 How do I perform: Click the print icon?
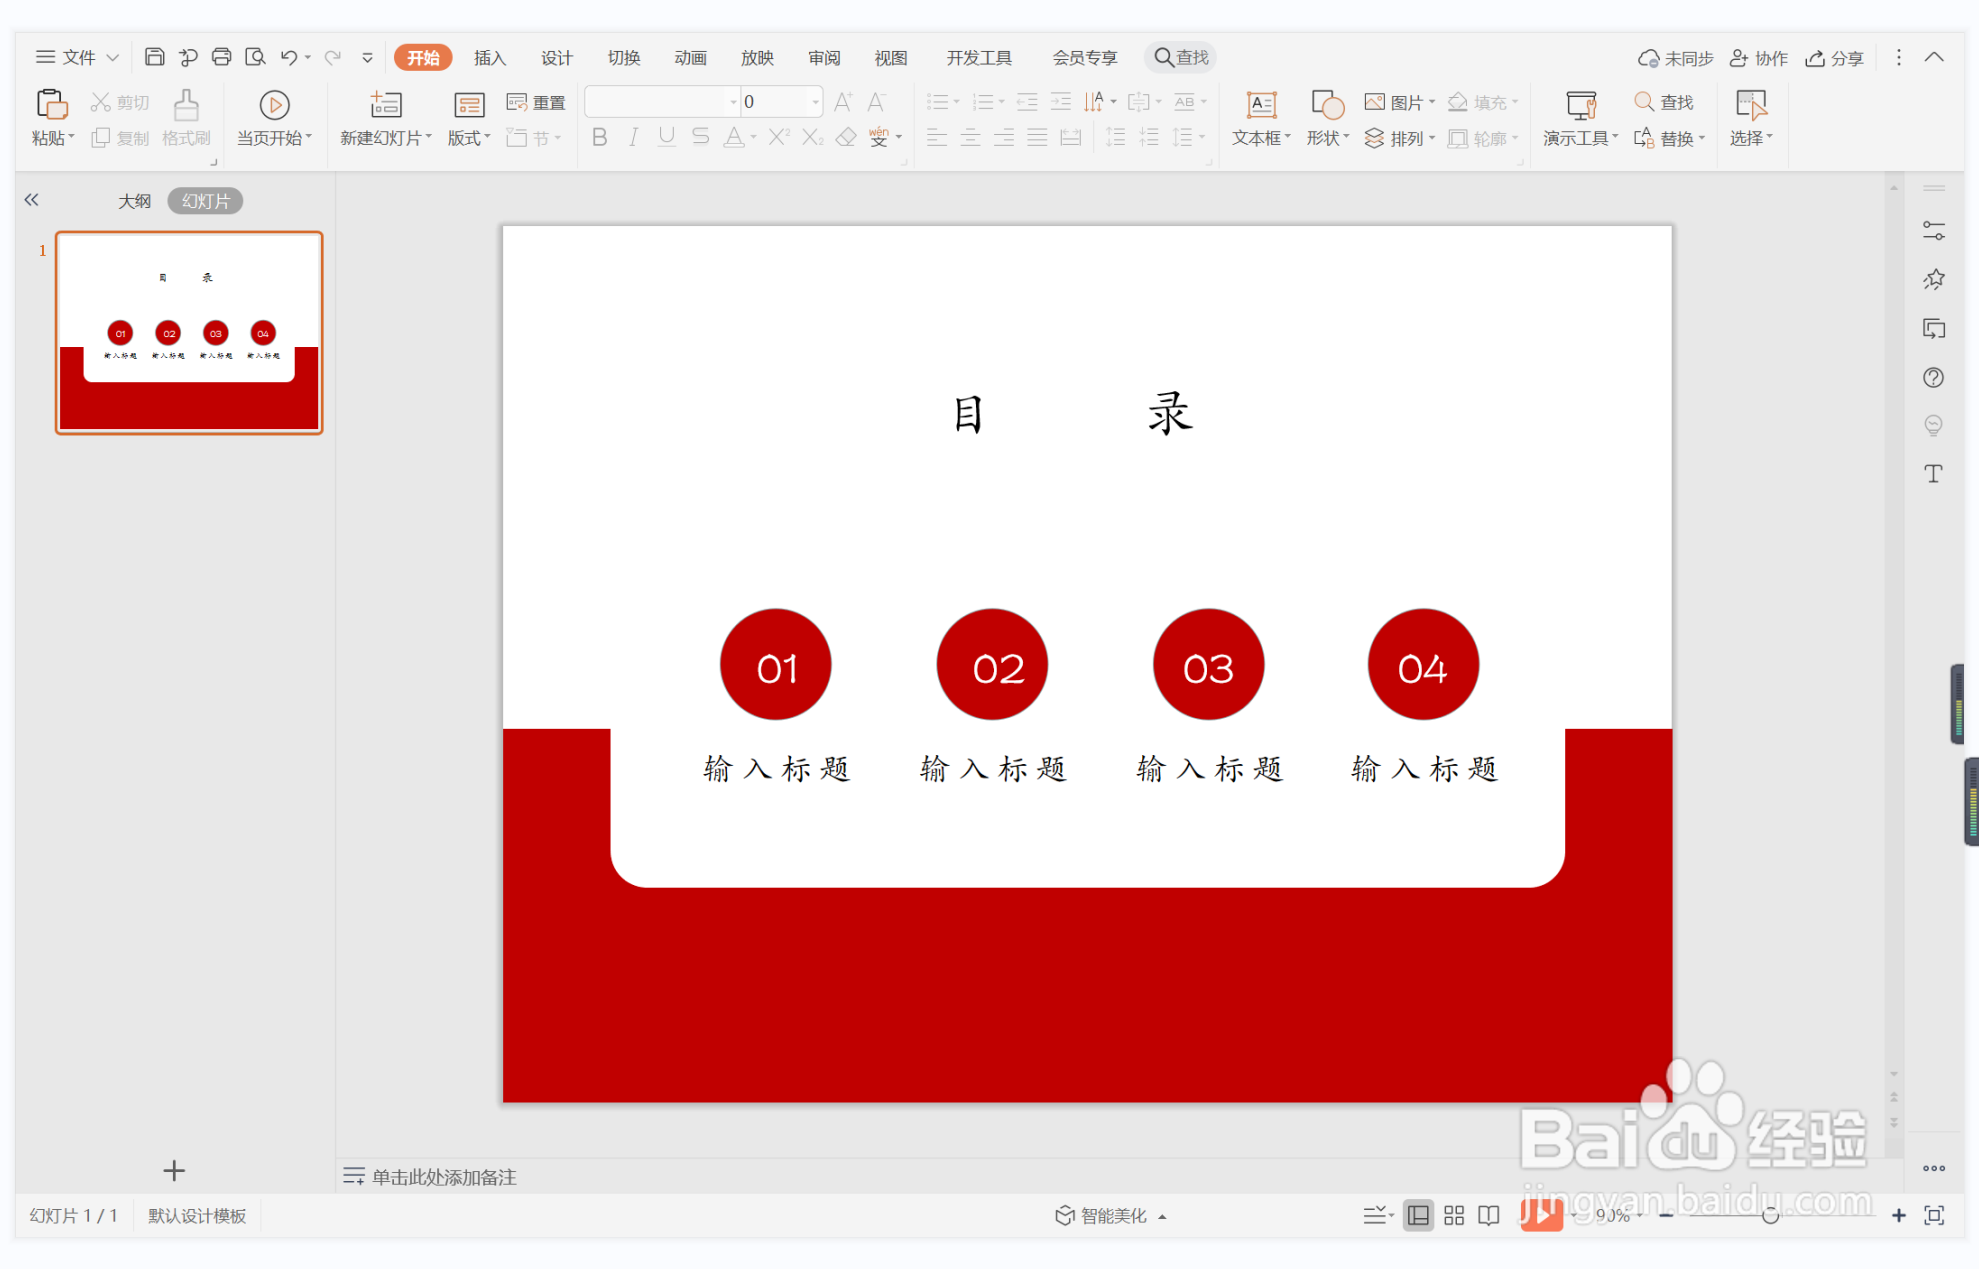click(221, 57)
